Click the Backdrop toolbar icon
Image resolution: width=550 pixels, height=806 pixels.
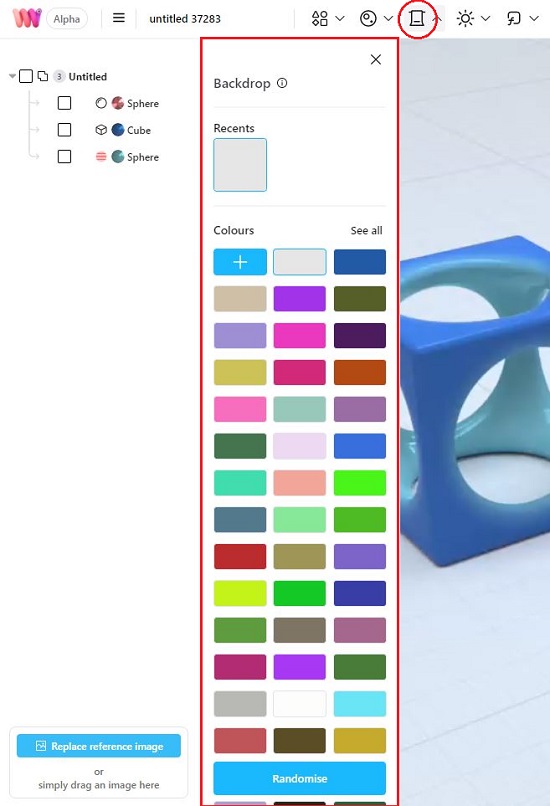coord(417,19)
